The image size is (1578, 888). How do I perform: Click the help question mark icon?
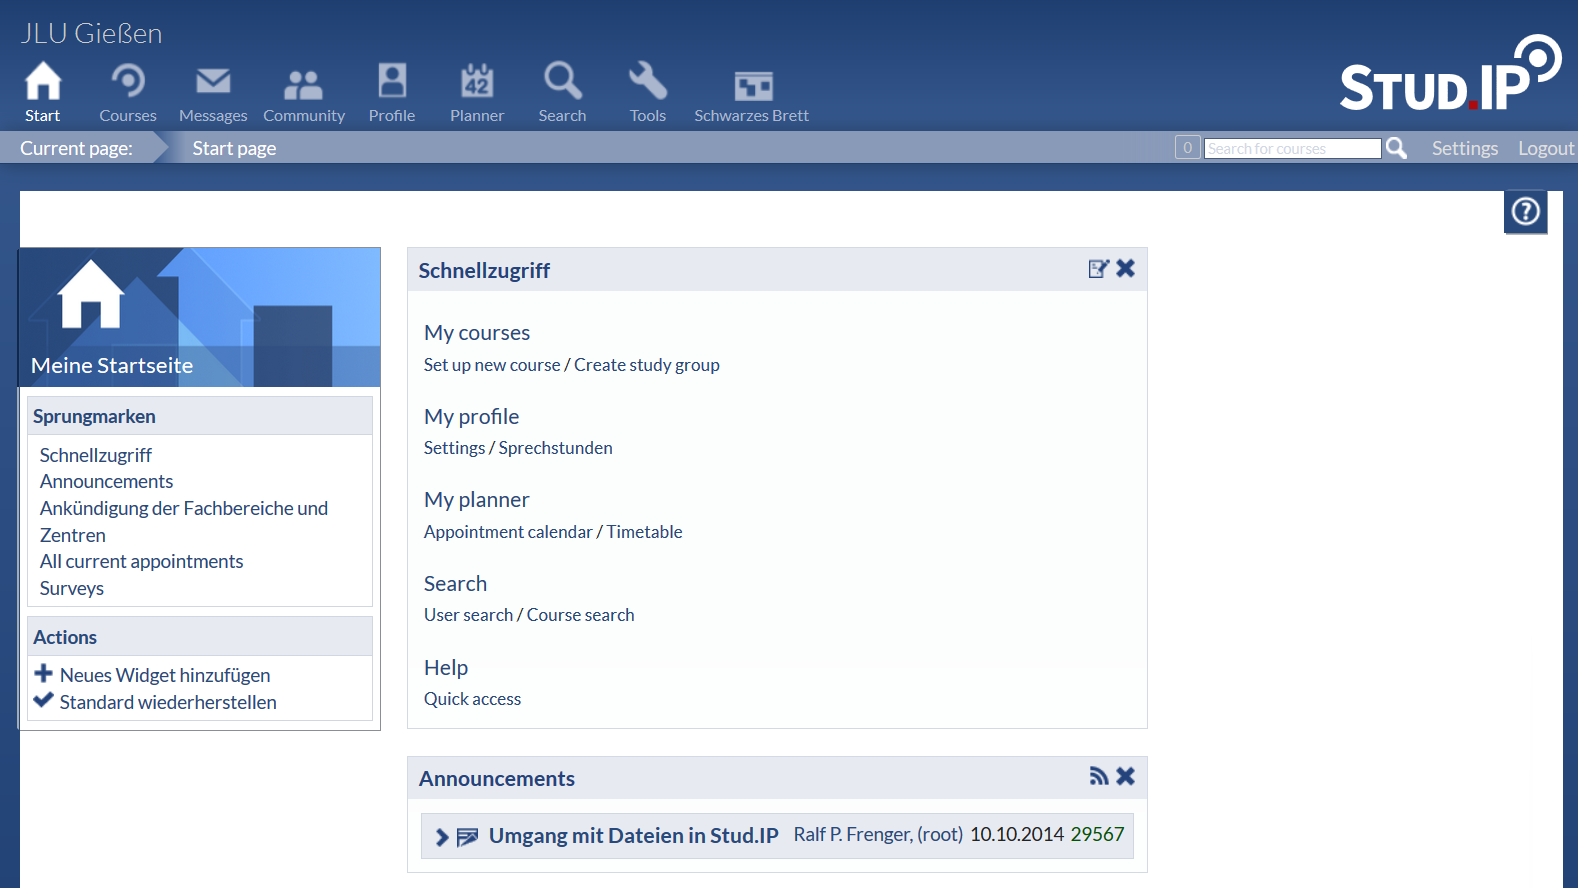1525,212
